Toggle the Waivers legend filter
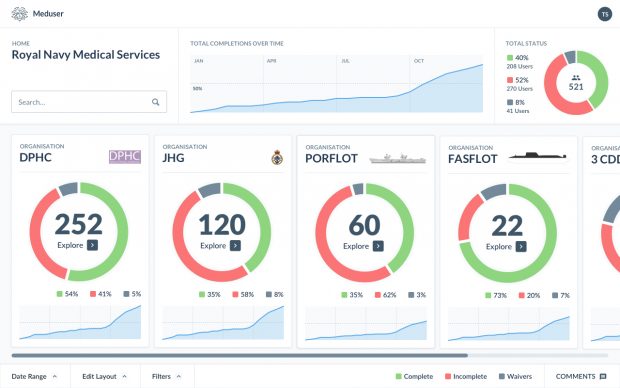Image resolution: width=620 pixels, height=388 pixels. tap(515, 376)
